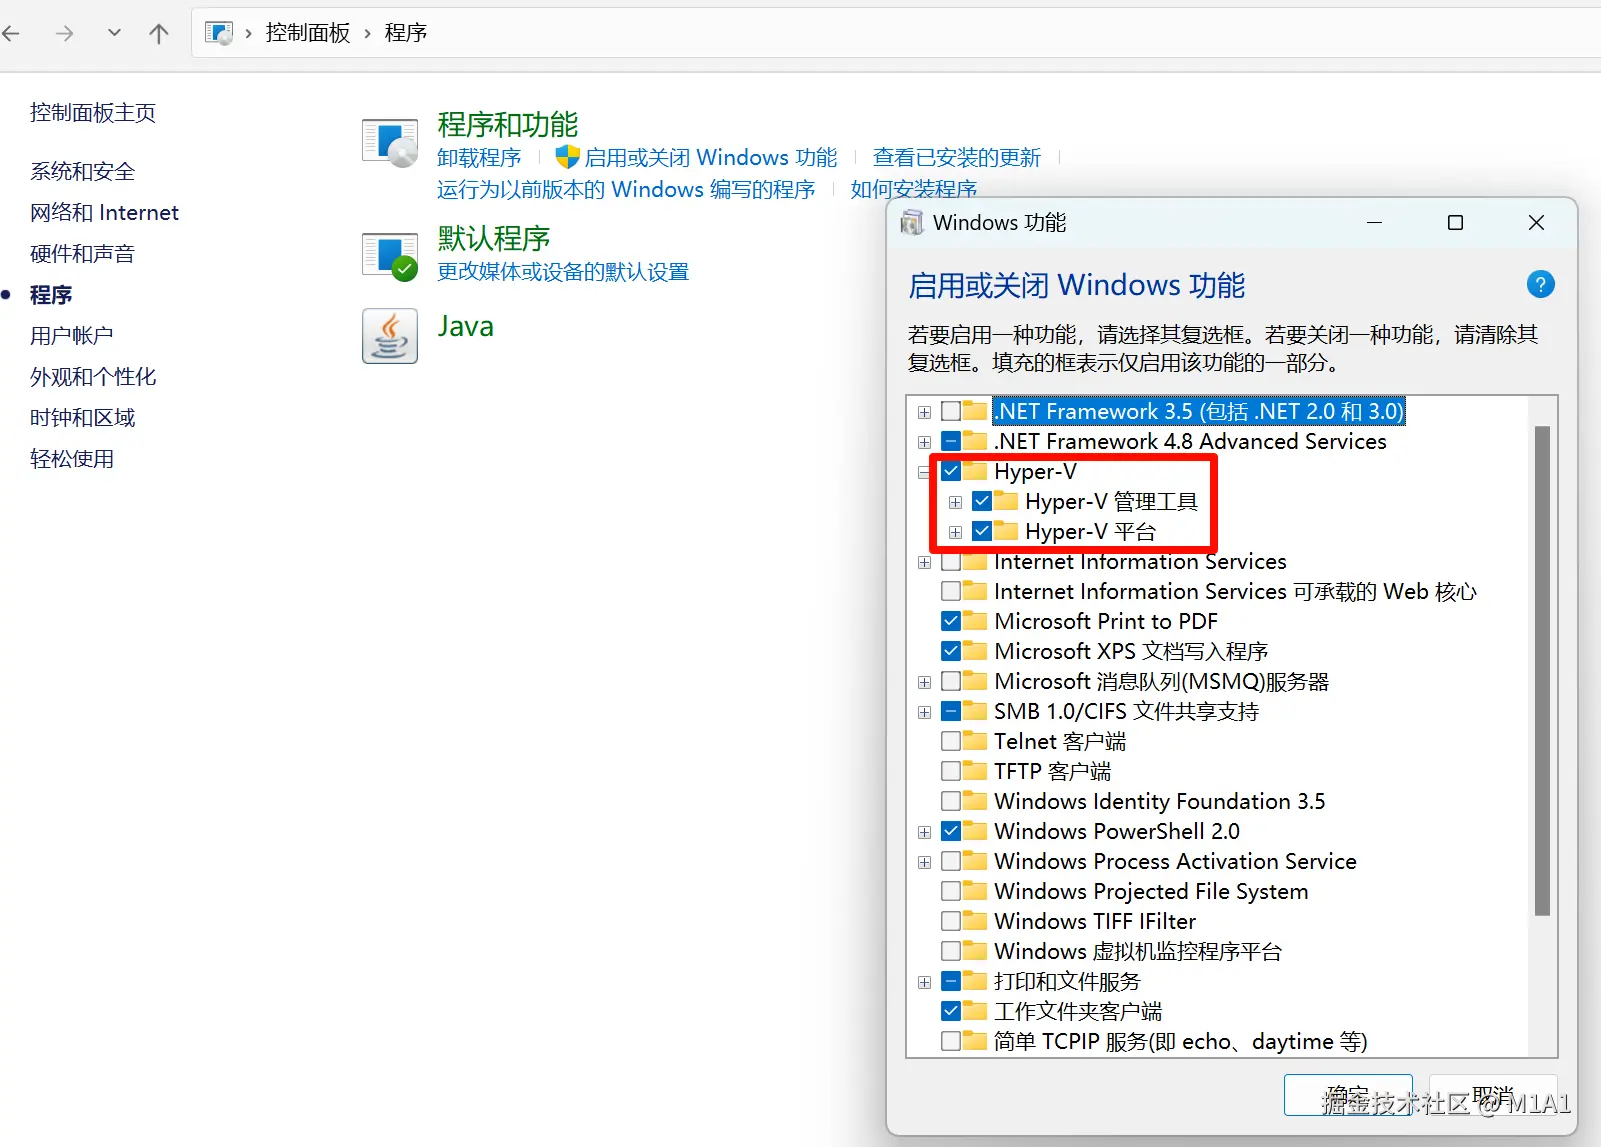The image size is (1601, 1147).
Task: Check Windows Projected File System checkbox
Action: (951, 891)
